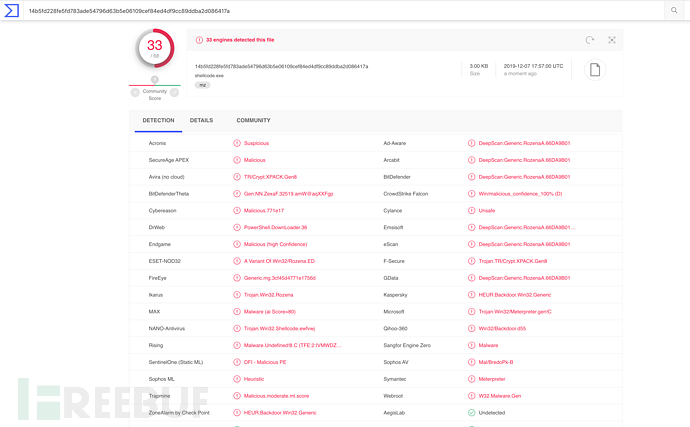Click the Qihoo-360 'Win32/Backdoor.d55' result
Screen dimensions: 690x427
(502, 328)
